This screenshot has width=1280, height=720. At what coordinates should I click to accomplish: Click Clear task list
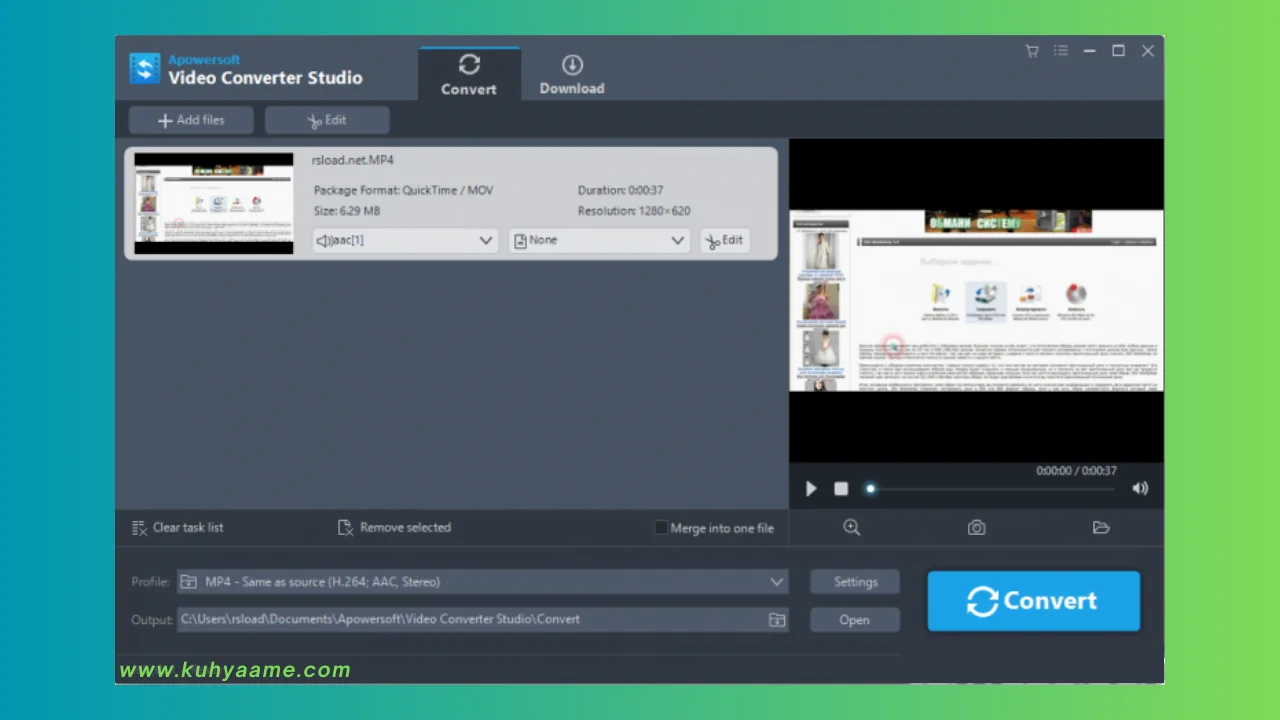[178, 527]
